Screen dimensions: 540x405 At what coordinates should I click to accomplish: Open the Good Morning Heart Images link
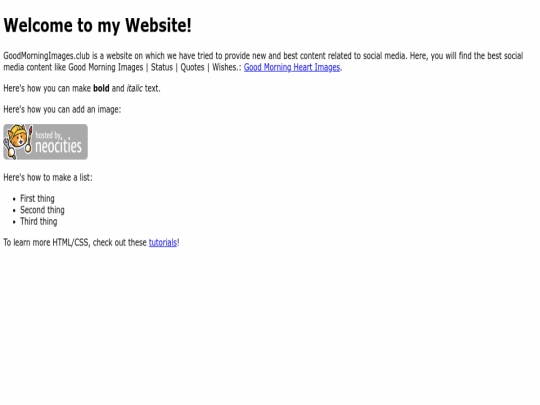point(292,67)
